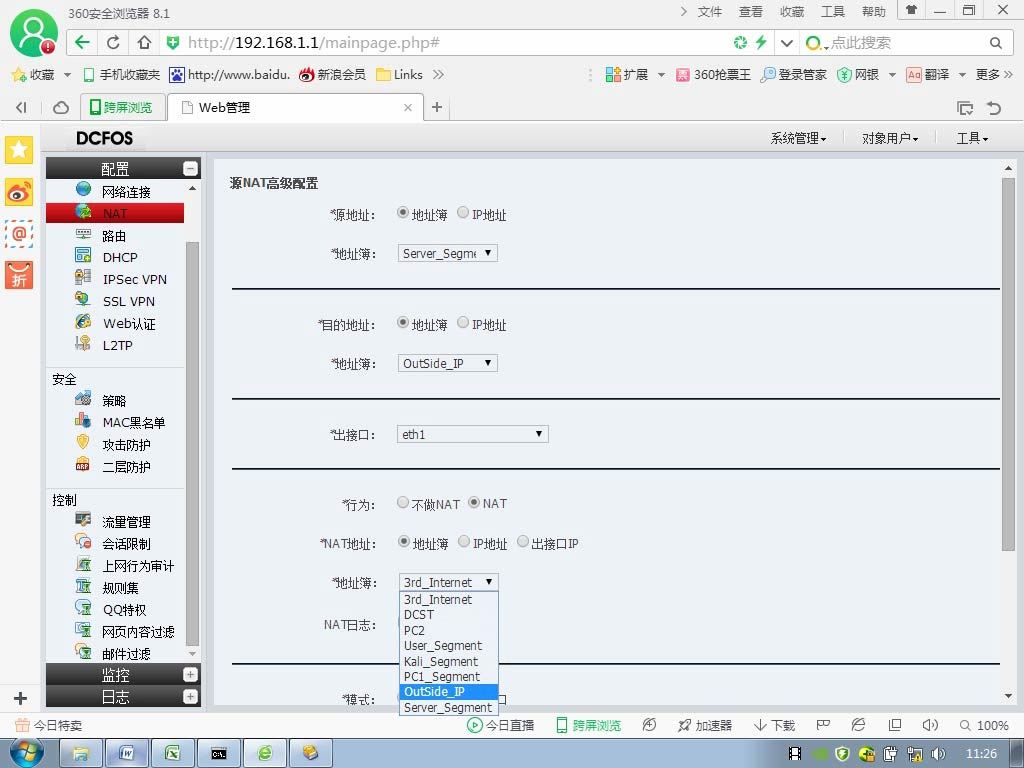Image resolution: width=1024 pixels, height=768 pixels.
Task: Choose DCST from address list
Action: pos(449,615)
